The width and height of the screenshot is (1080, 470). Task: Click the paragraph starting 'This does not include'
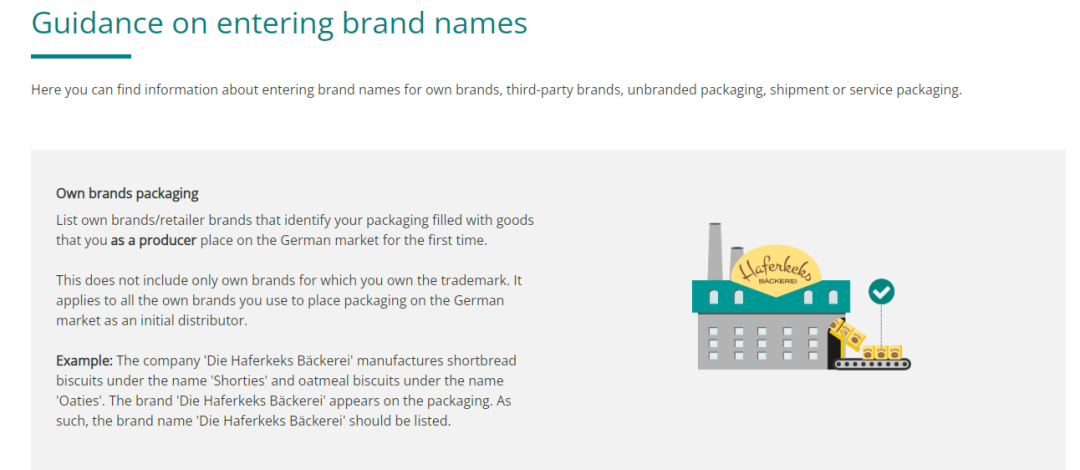coord(289,299)
